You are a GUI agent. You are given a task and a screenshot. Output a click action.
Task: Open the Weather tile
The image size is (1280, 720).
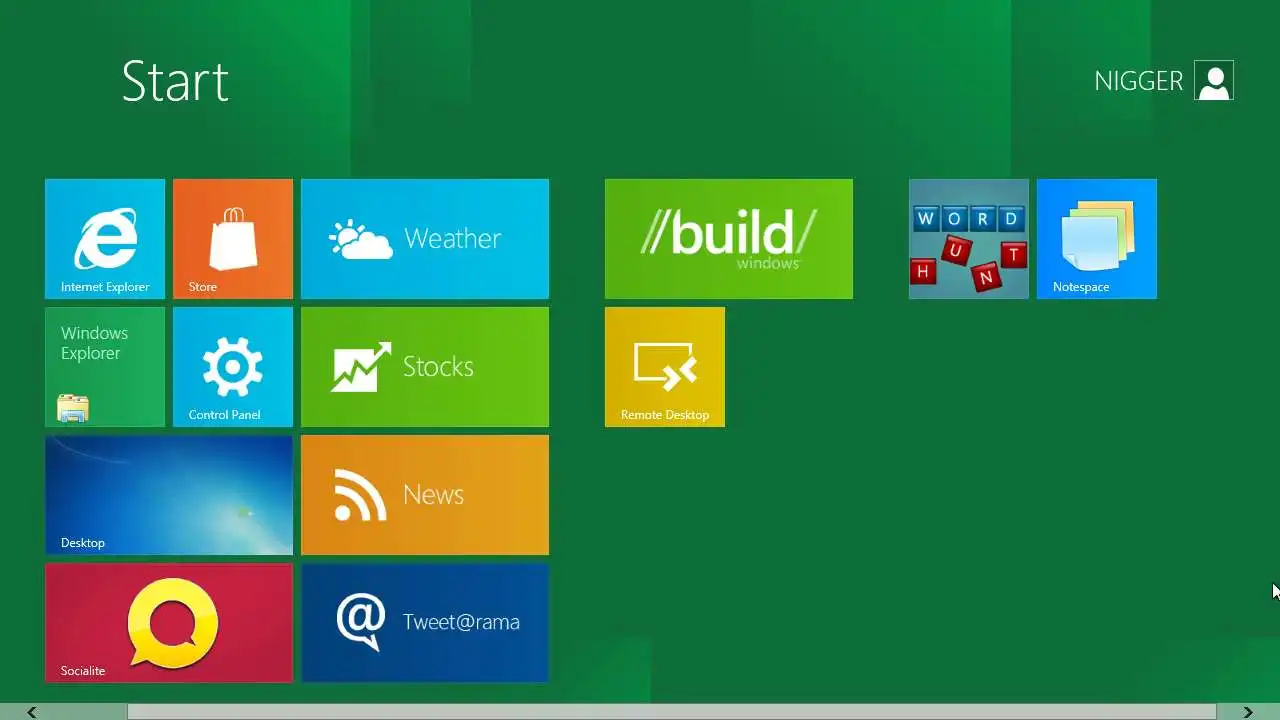pos(425,239)
